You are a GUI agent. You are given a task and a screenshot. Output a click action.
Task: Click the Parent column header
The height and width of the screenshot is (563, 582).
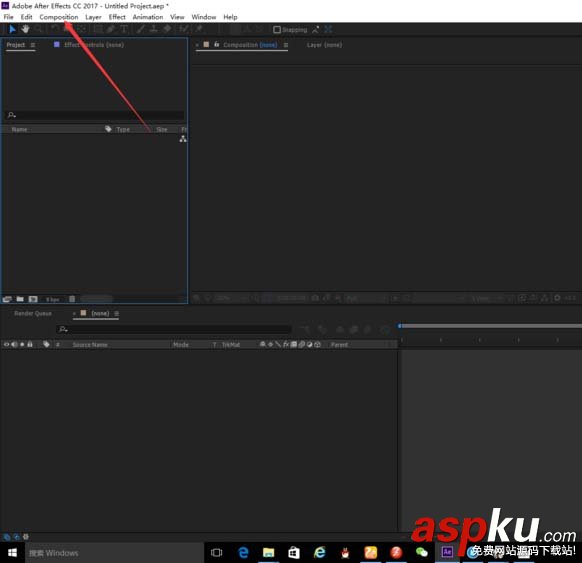tap(339, 345)
